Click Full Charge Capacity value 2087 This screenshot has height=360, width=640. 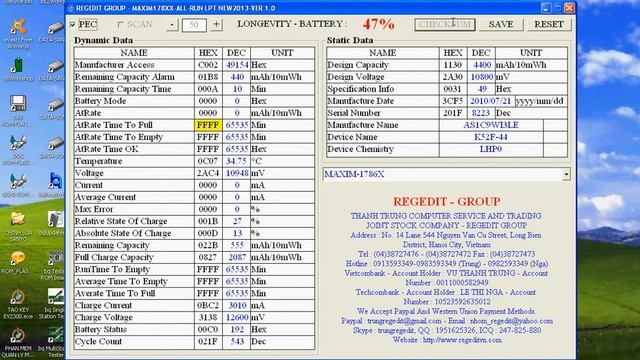[x=236, y=258]
